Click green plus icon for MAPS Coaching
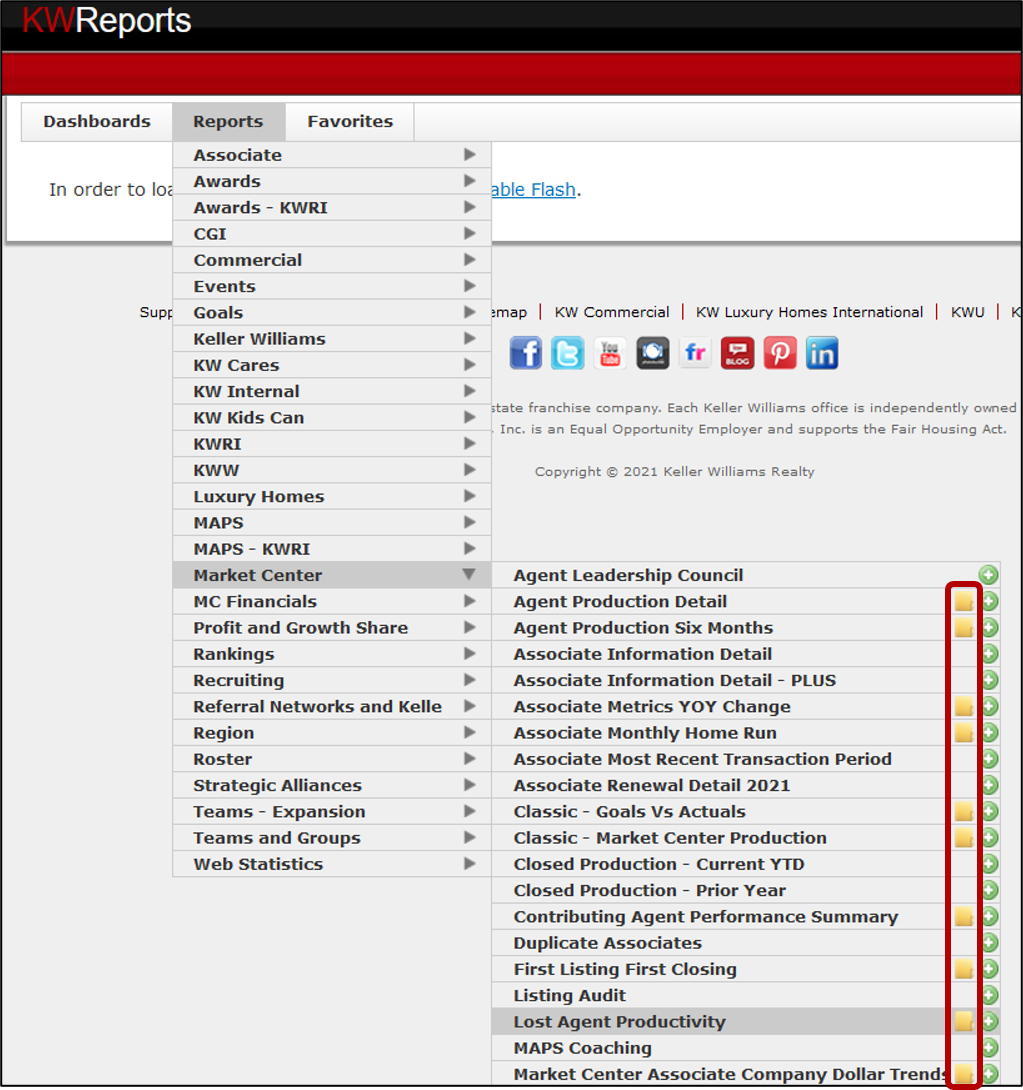Image resolution: width=1023 pixels, height=1090 pixels. point(990,1048)
